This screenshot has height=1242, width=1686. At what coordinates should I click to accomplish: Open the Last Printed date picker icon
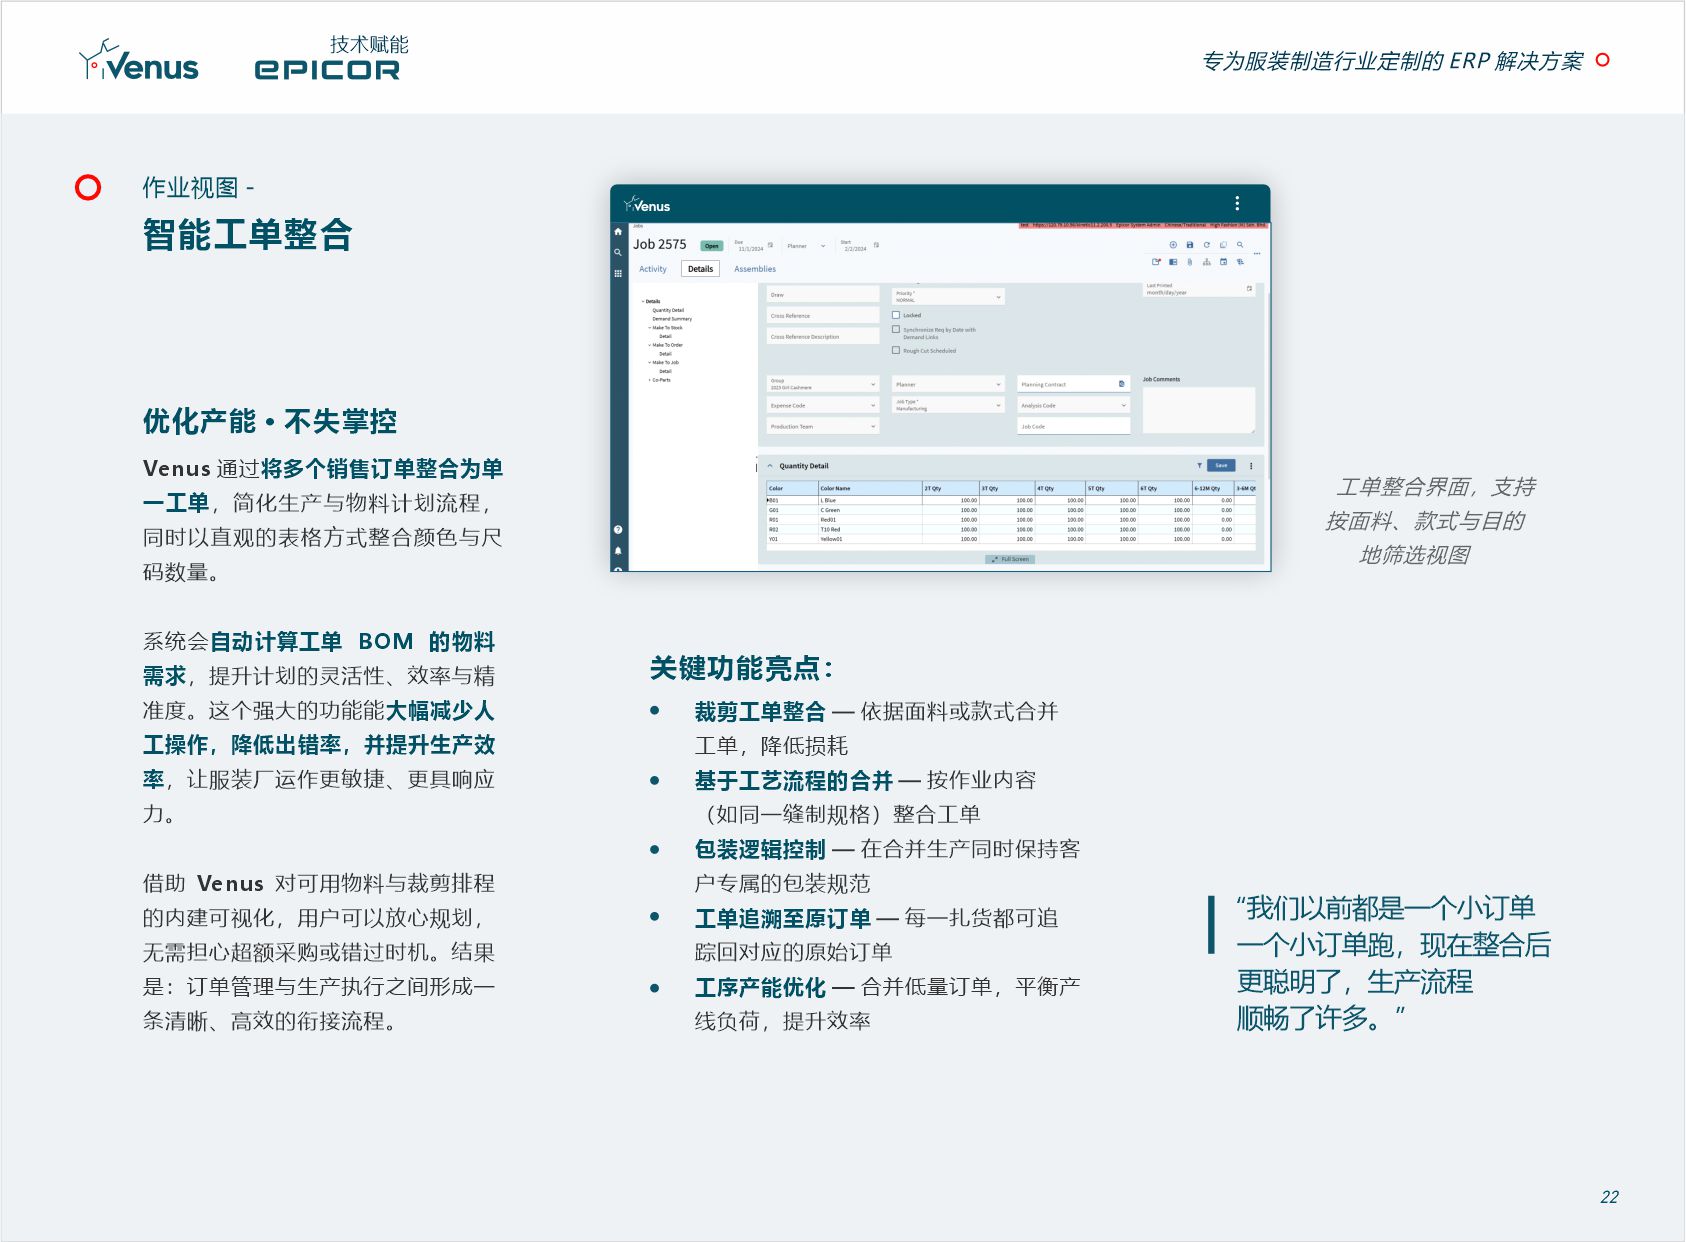[1249, 289]
